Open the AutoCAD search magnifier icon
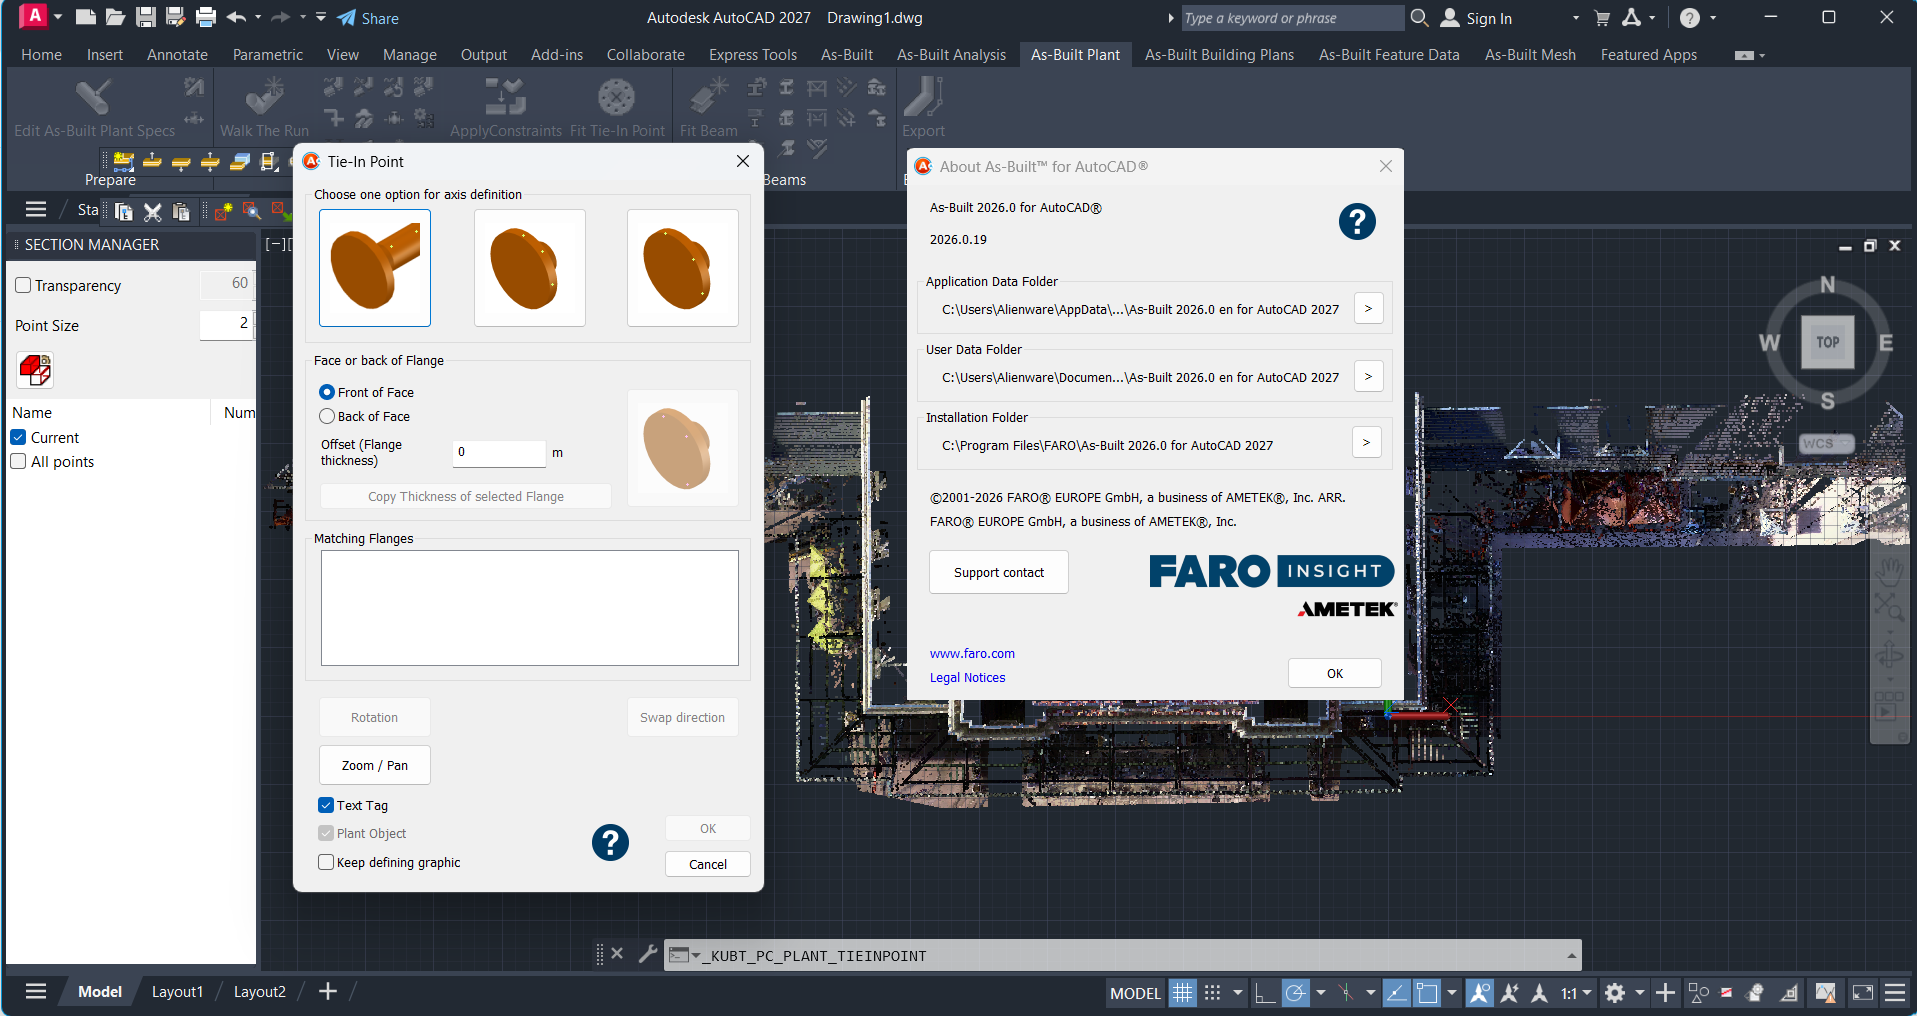This screenshot has height=1016, width=1917. [x=1419, y=18]
